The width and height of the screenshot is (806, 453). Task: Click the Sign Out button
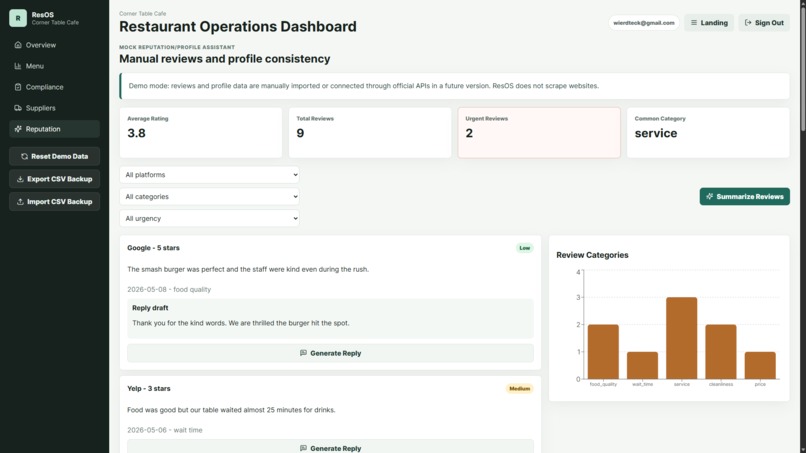pos(764,23)
